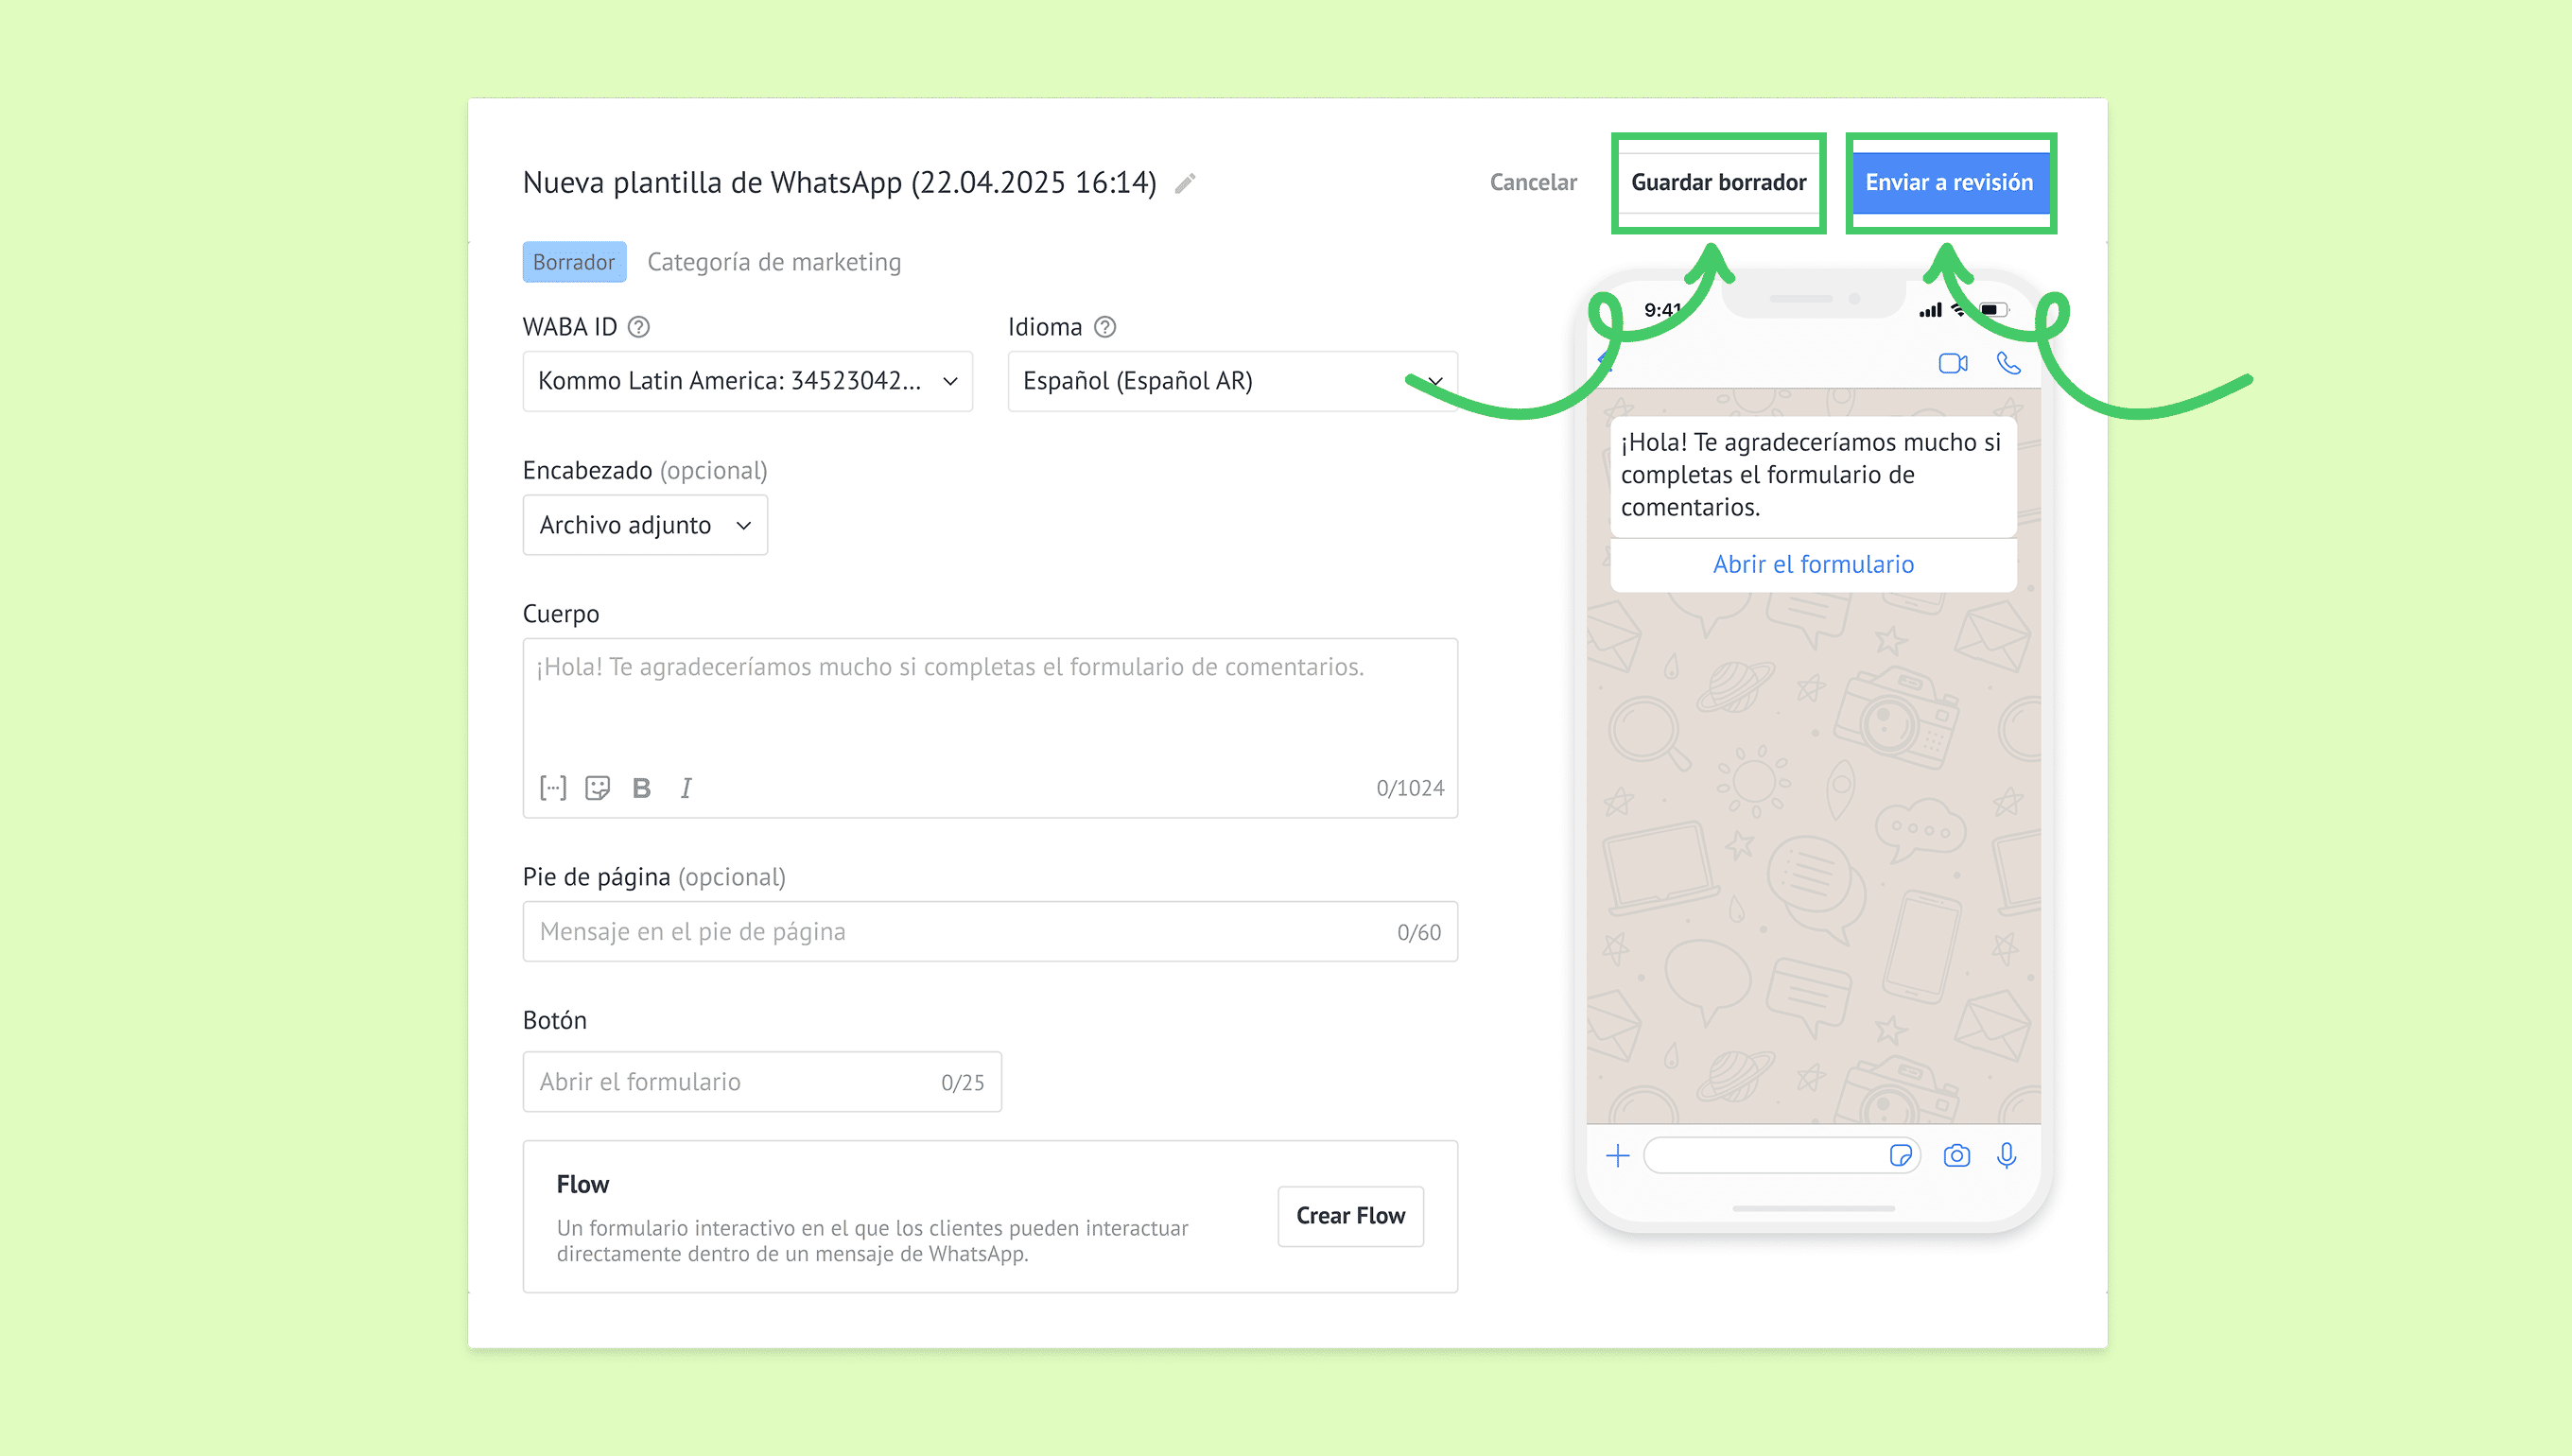Expand the Idioma language dropdown
Screen dimensions: 2572x1456
coord(1232,381)
